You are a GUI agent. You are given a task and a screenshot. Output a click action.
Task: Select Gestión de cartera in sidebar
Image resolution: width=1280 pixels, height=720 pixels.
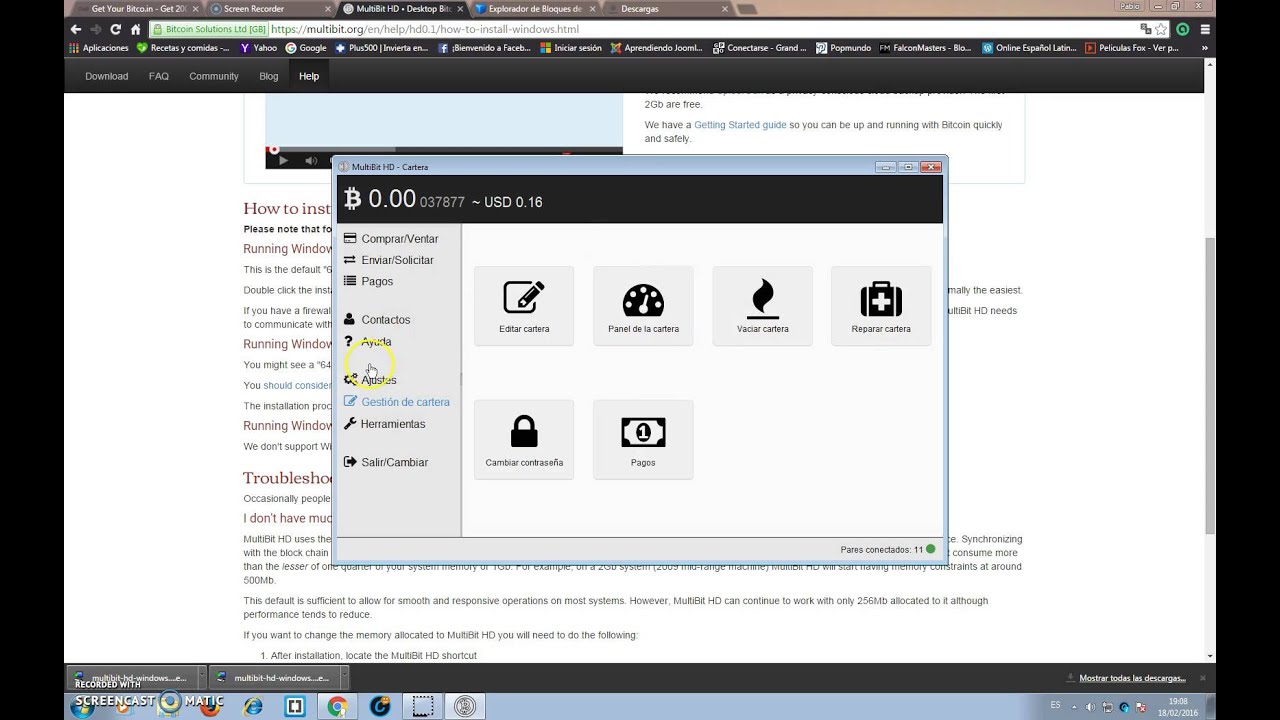point(397,402)
